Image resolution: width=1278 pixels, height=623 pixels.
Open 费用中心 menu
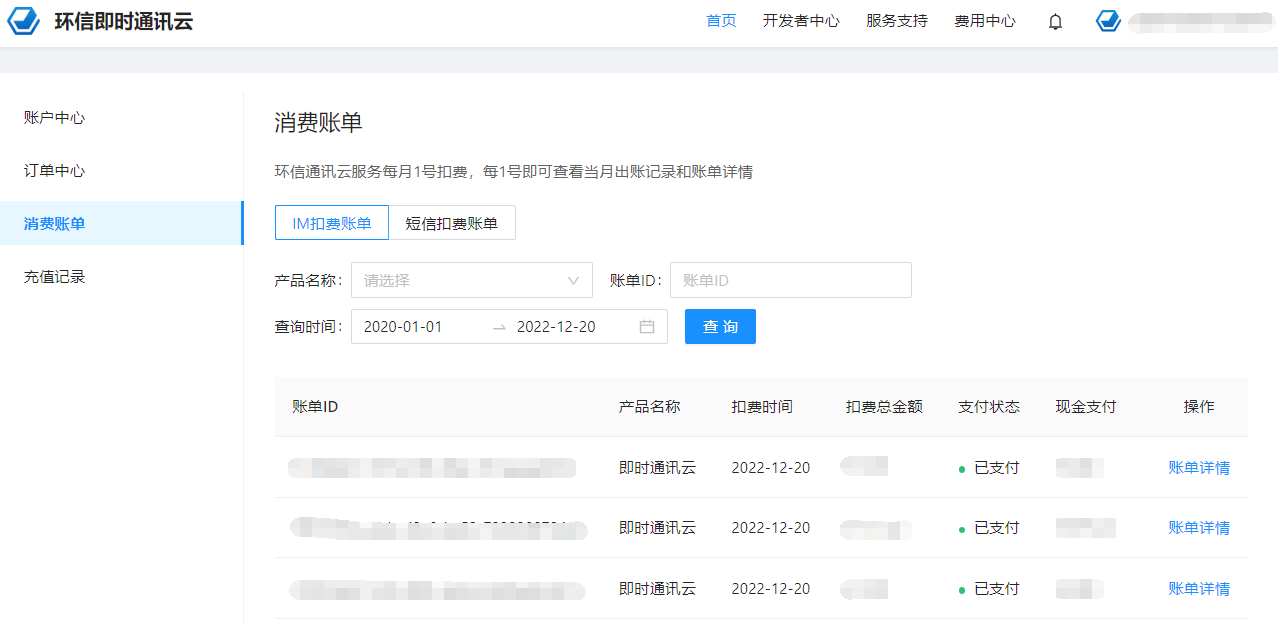(x=985, y=21)
